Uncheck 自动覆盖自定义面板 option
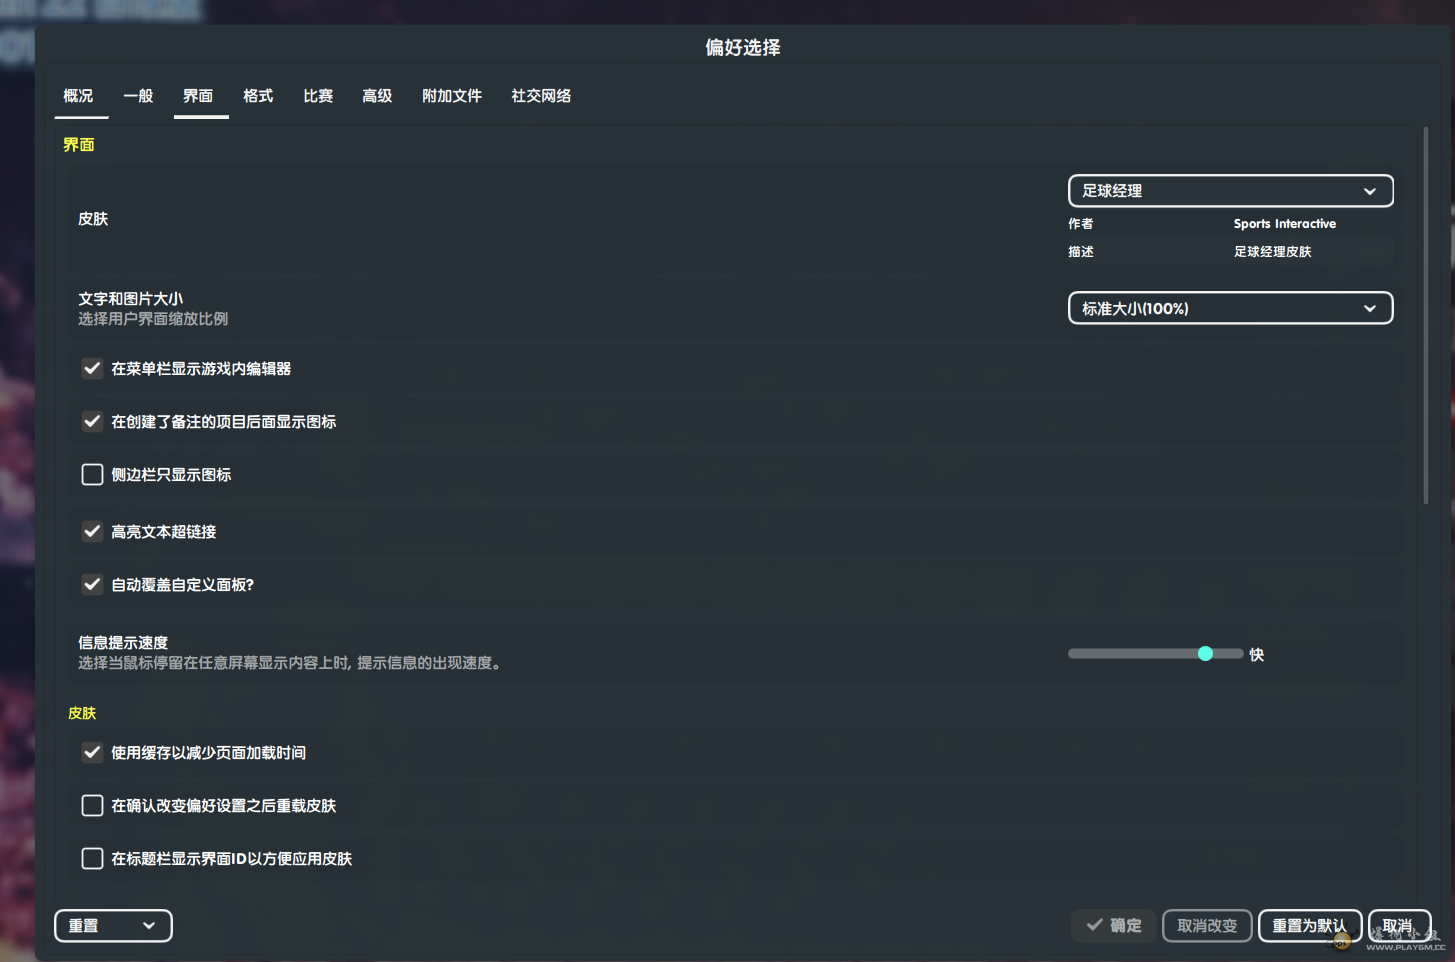 (92, 585)
